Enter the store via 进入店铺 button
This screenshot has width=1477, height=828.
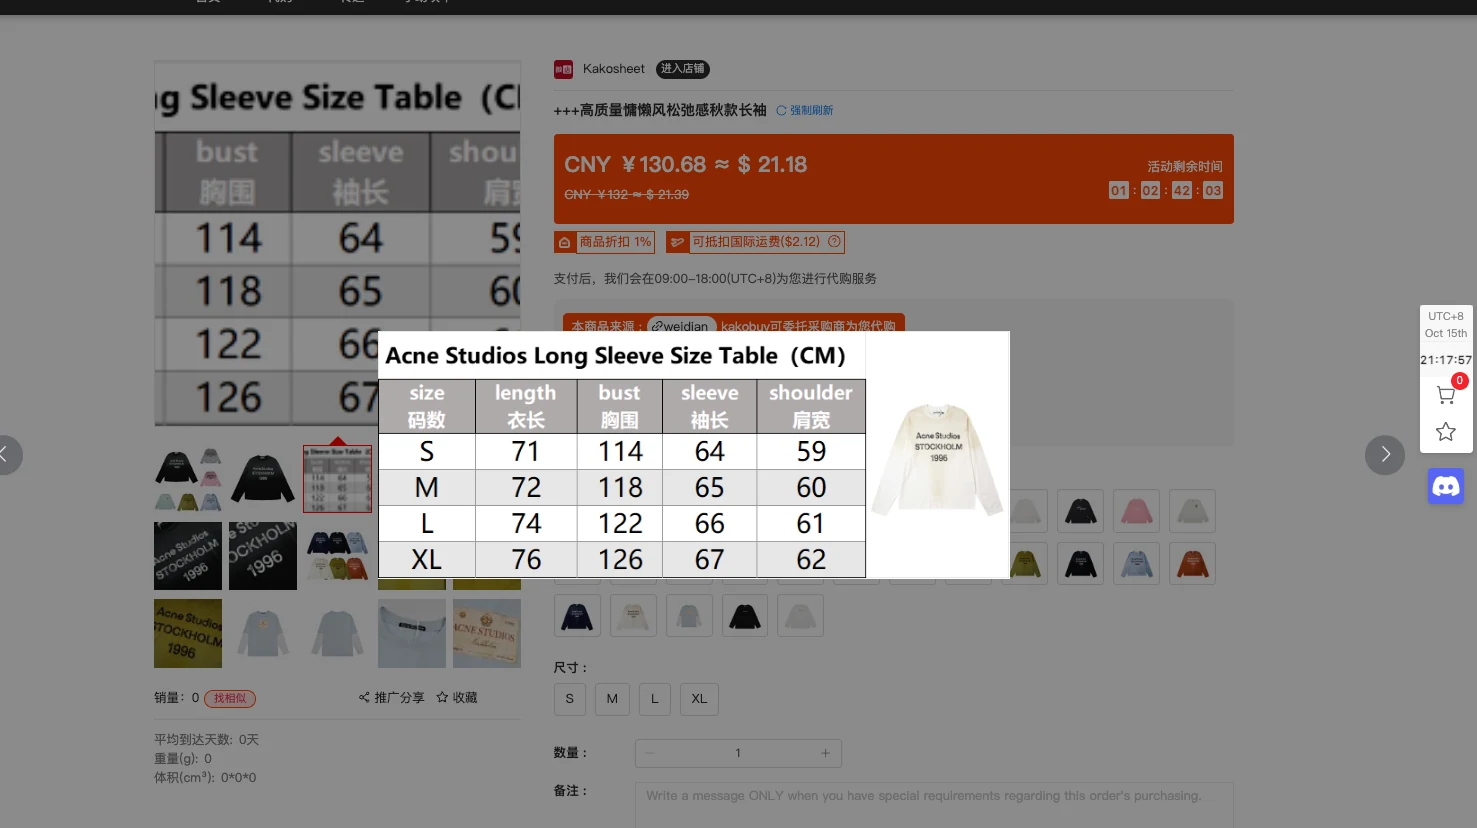(683, 69)
